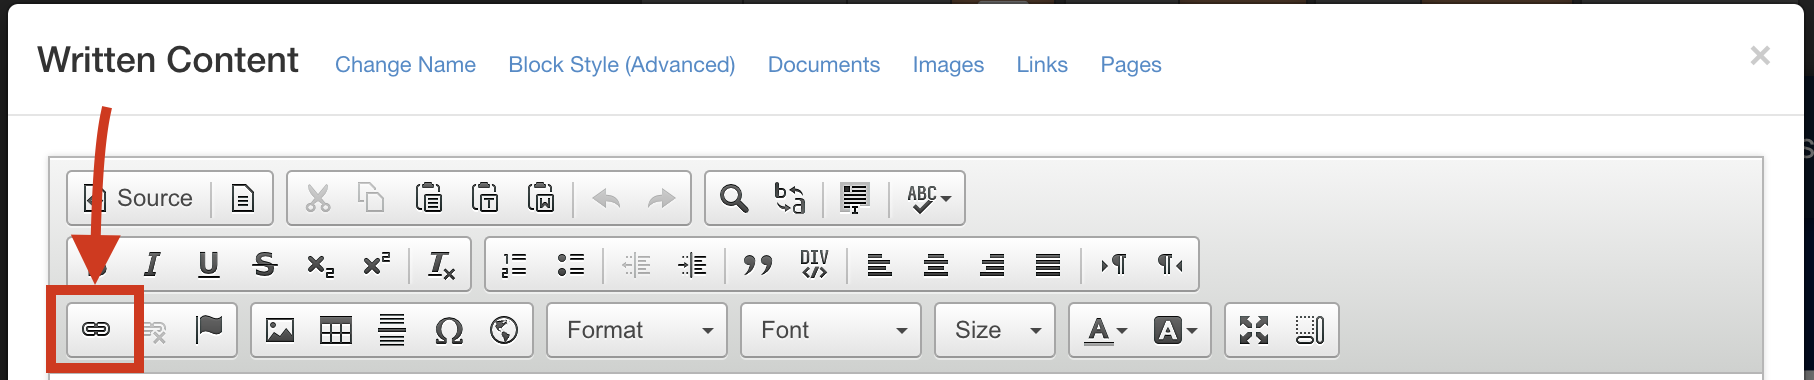Insert a horizontal line
1814x380 pixels.
tap(392, 329)
